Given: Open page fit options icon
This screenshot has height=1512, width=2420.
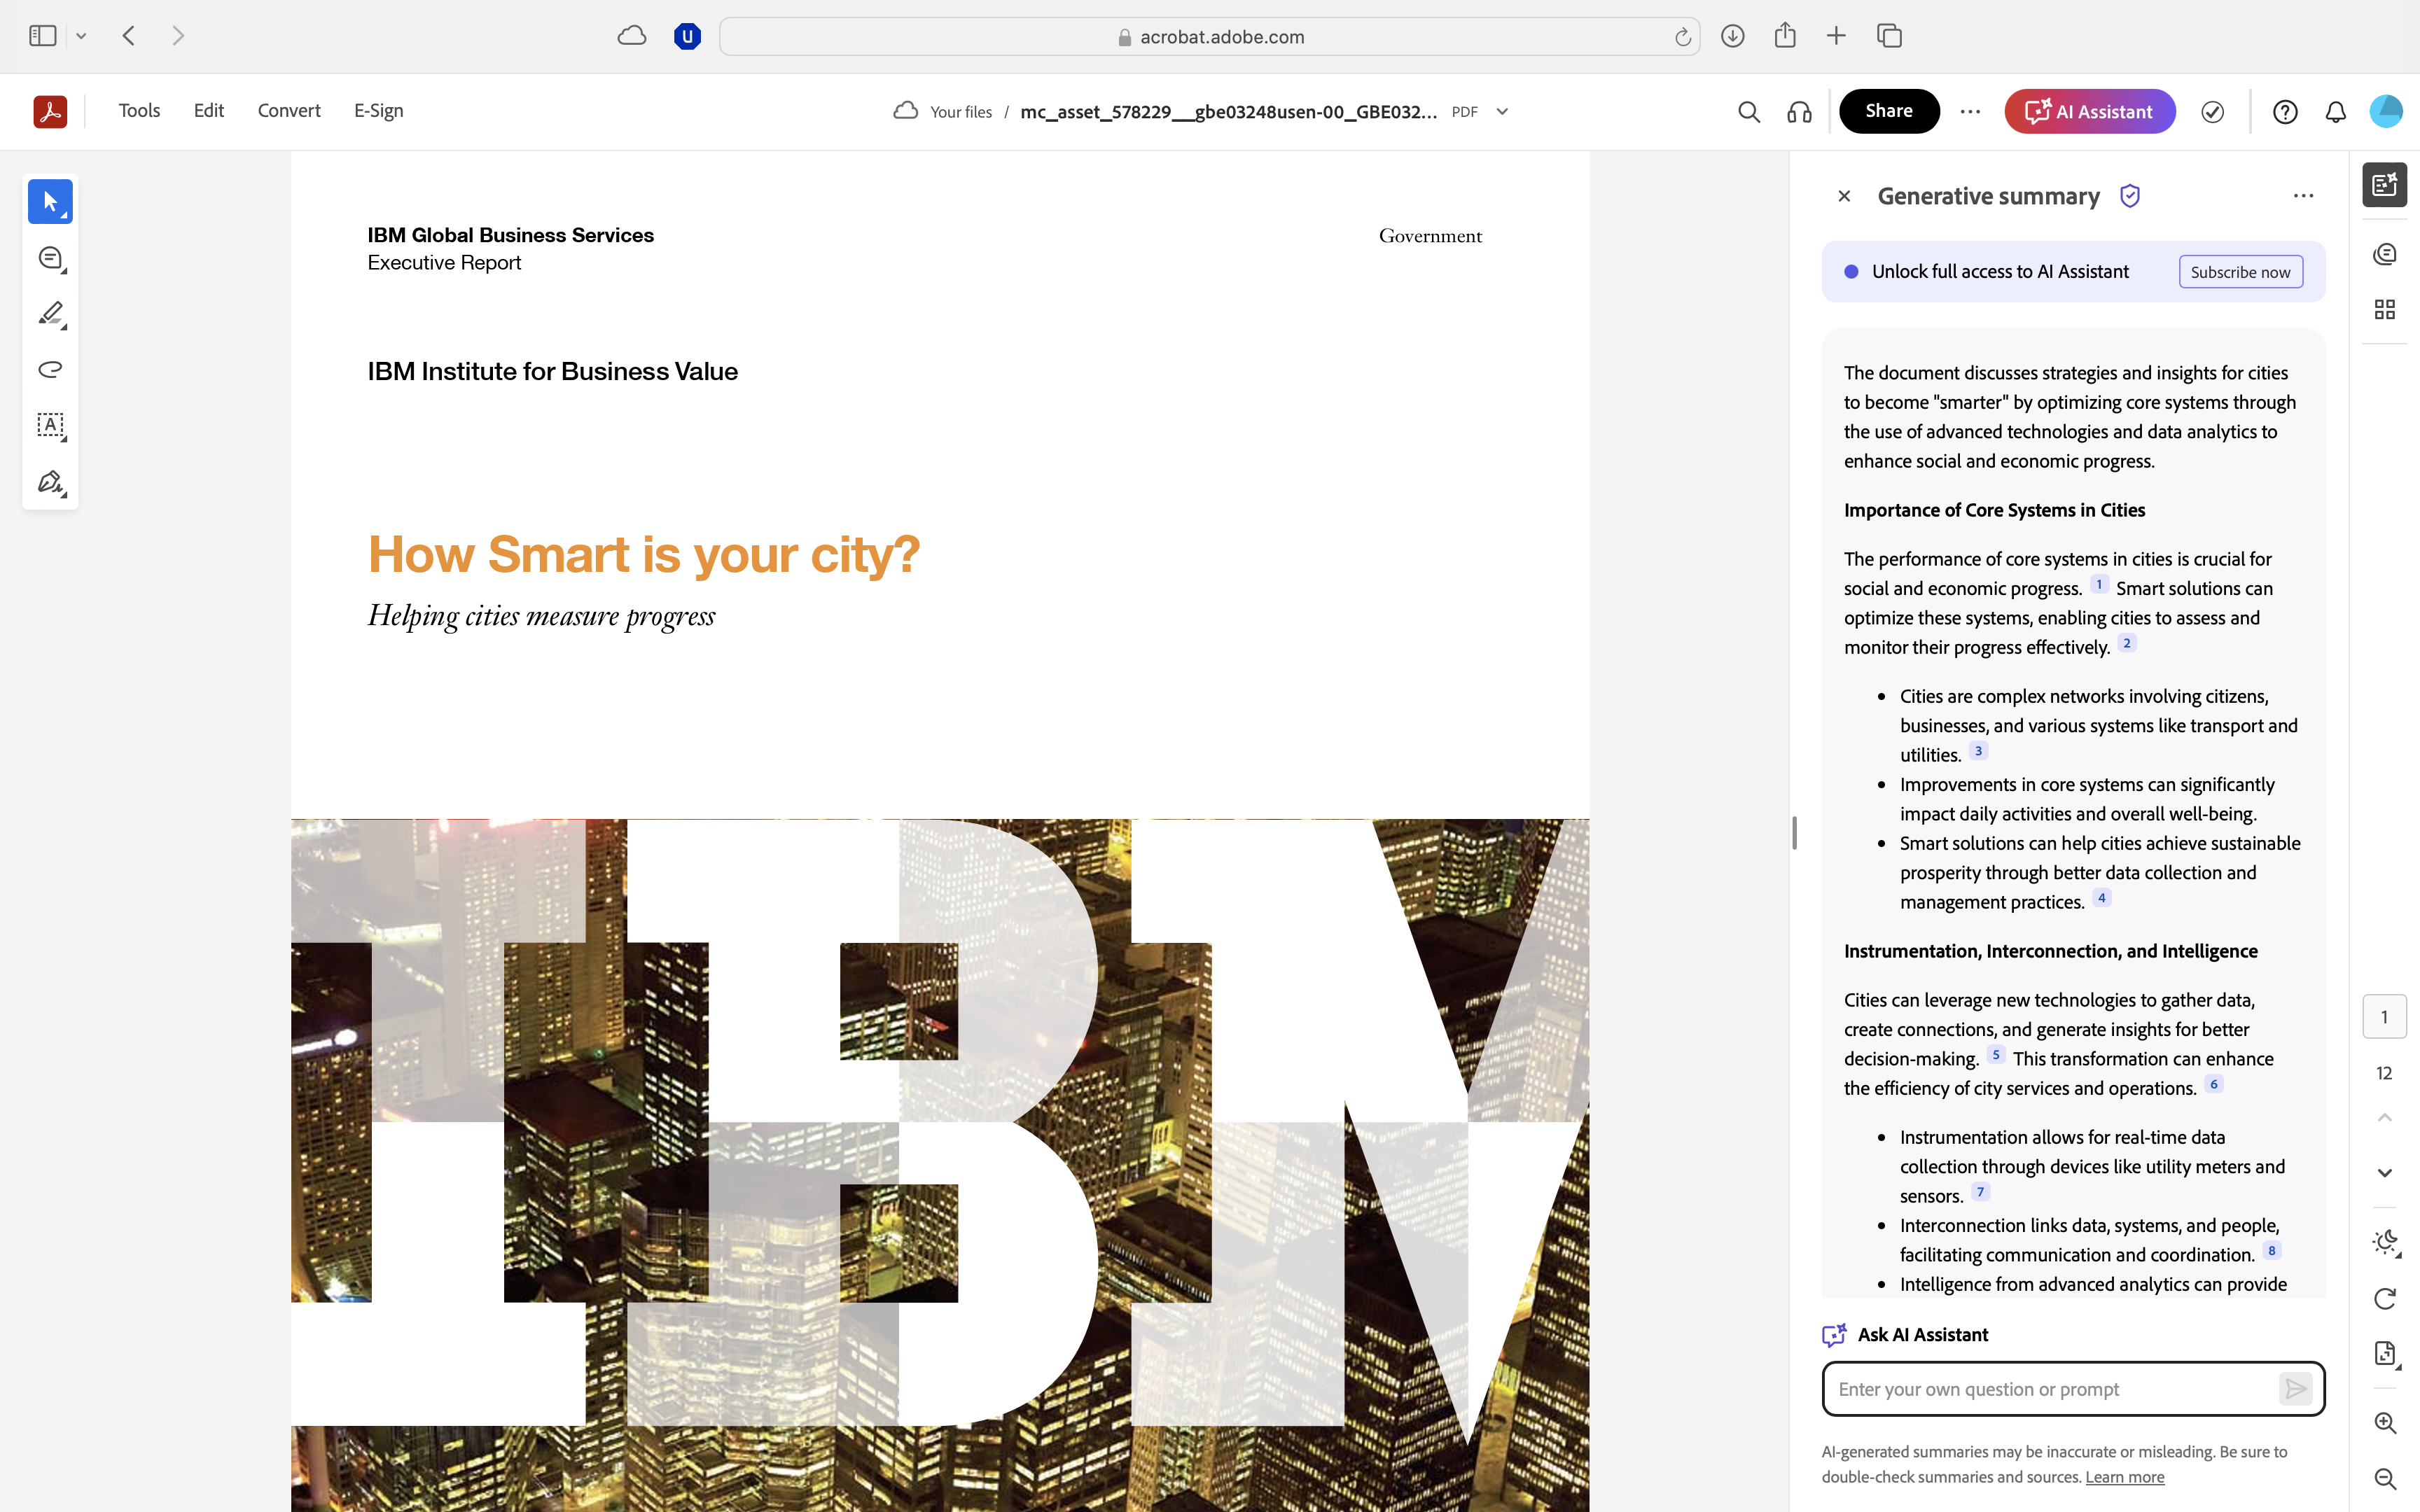Looking at the screenshot, I should click(x=2386, y=1354).
